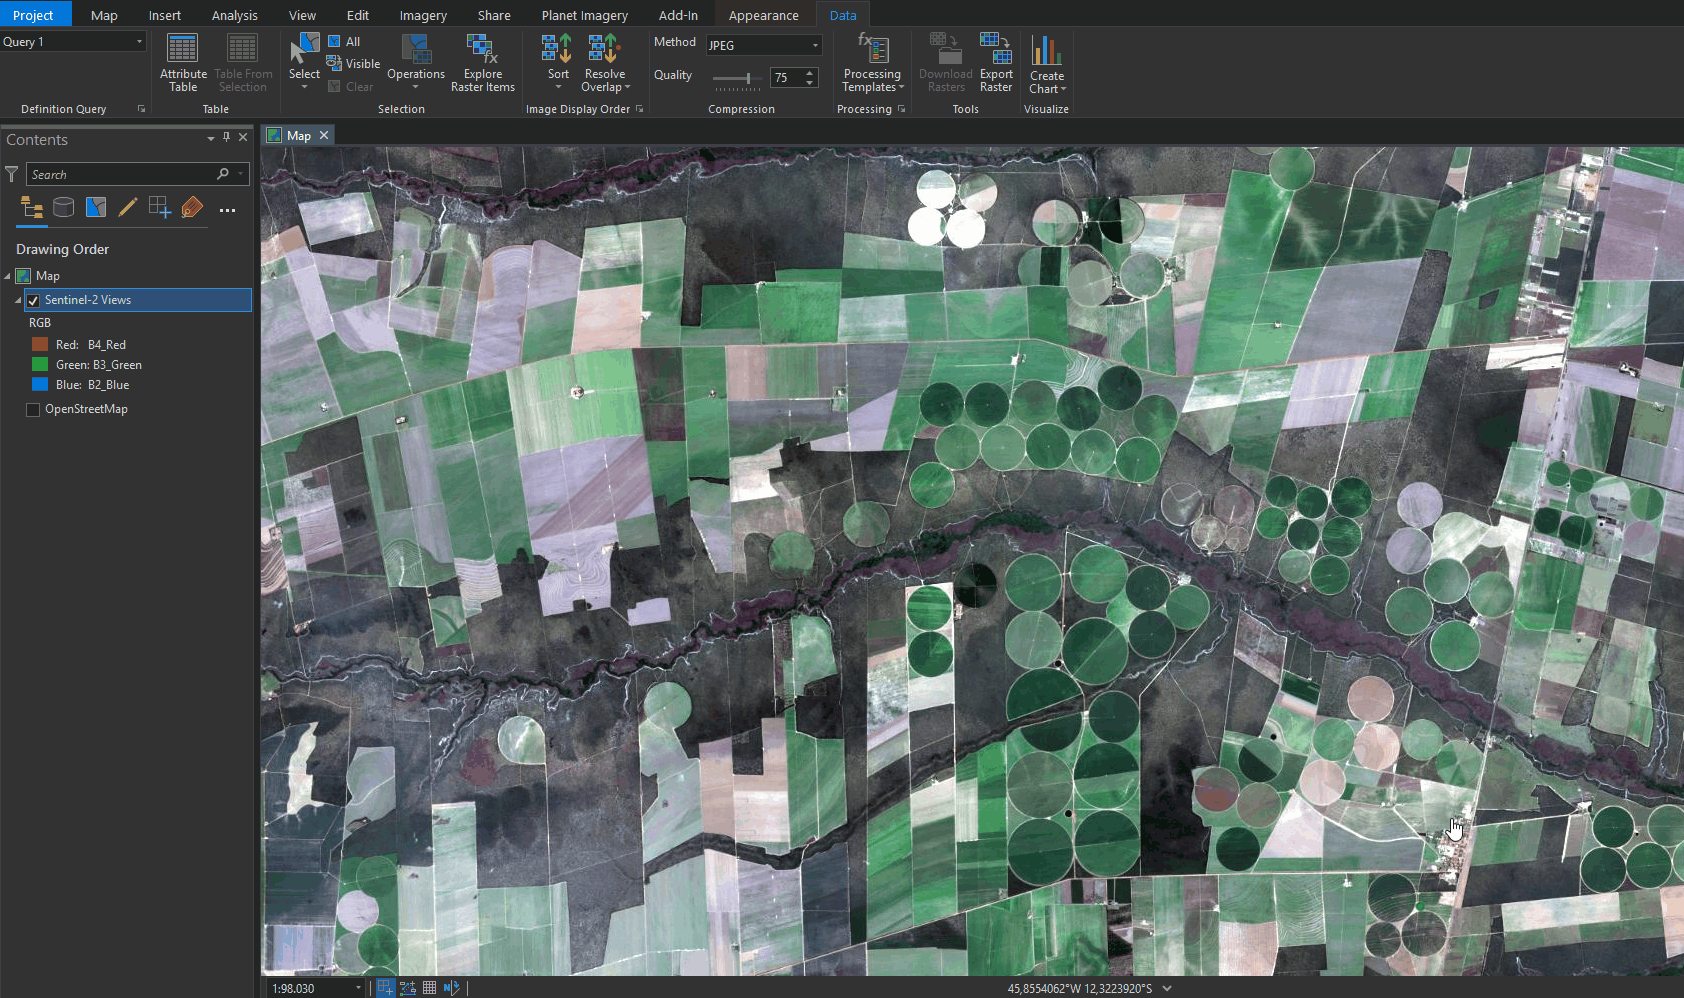Enable the OpenStreetMap layer checkbox
This screenshot has height=998, width=1684.
33,410
